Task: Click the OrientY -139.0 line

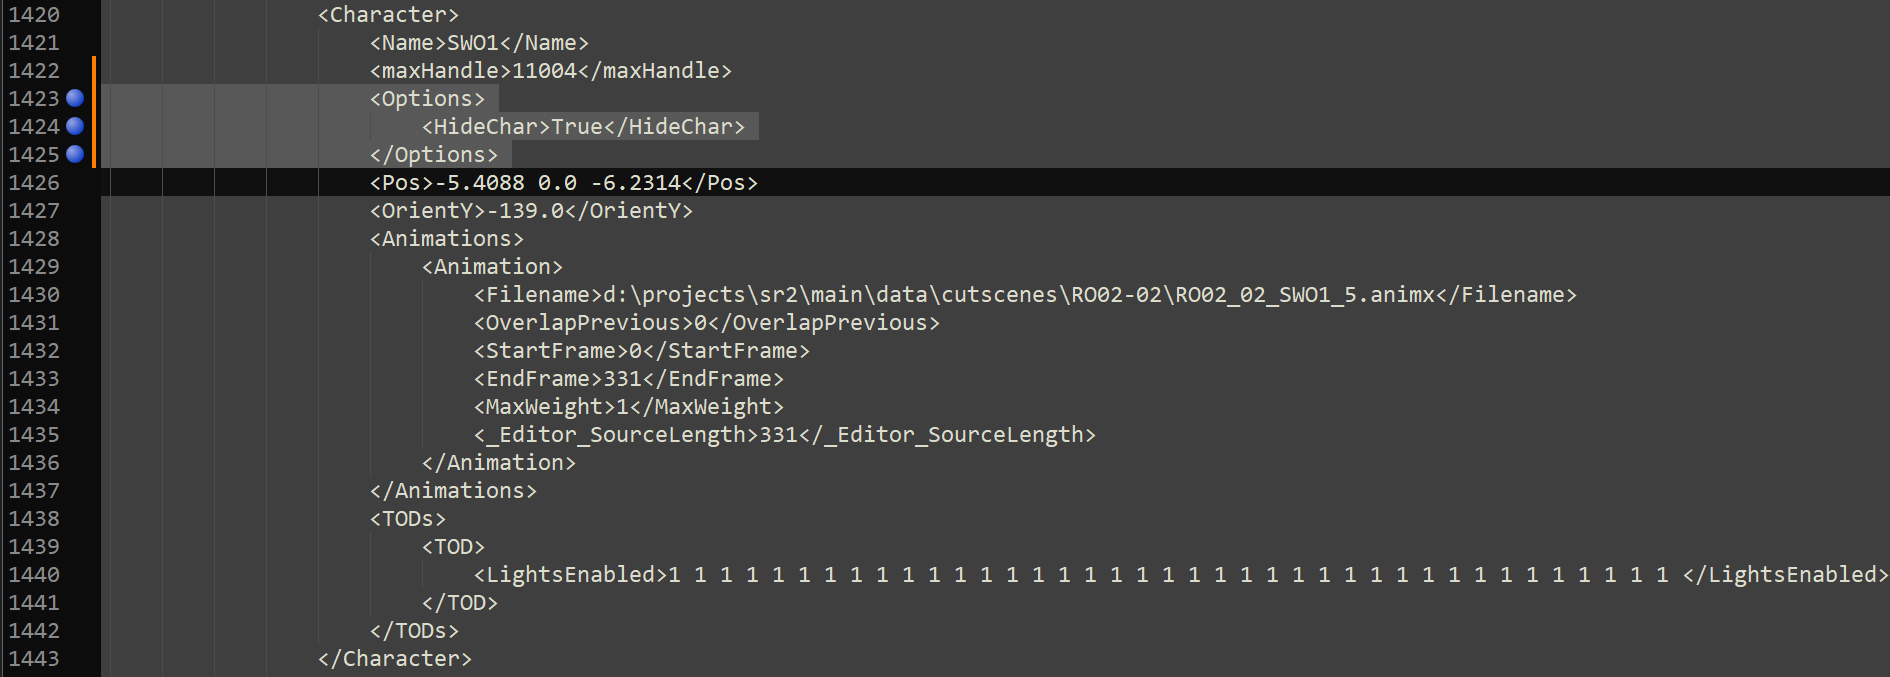Action: [x=531, y=211]
